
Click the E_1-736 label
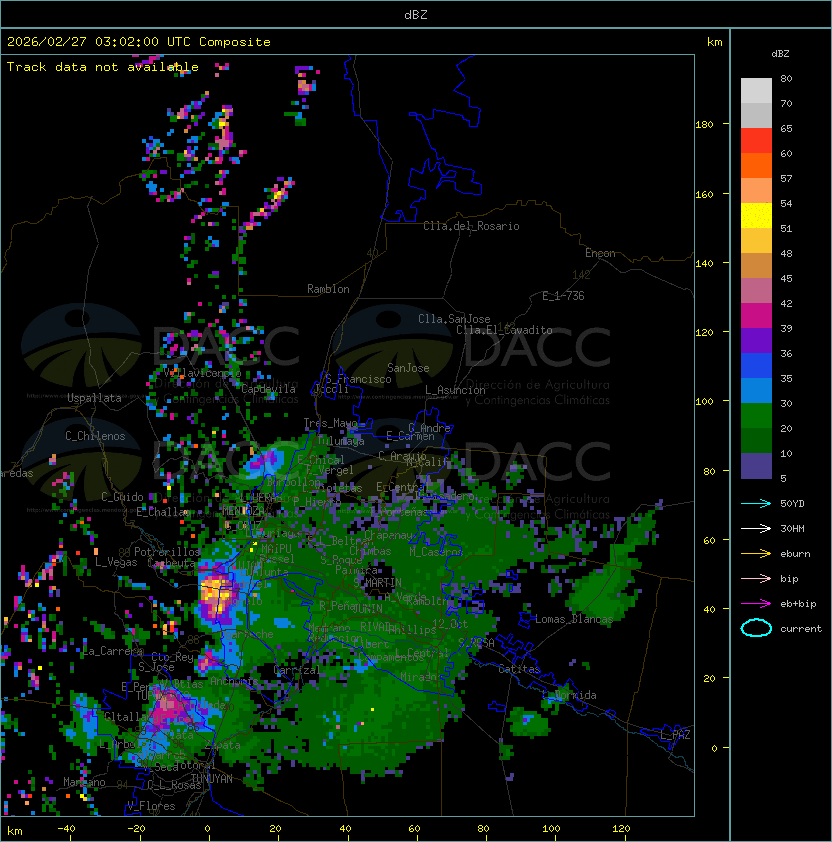pyautogui.click(x=563, y=296)
